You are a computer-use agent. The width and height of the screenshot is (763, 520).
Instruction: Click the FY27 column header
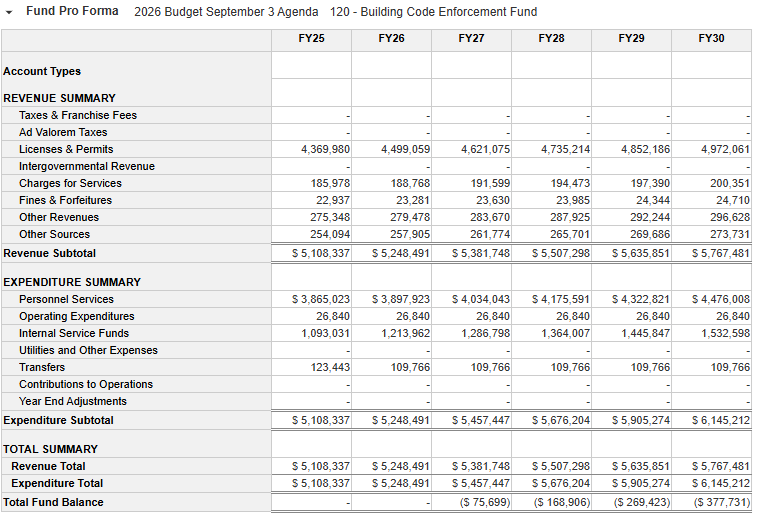pos(471,39)
